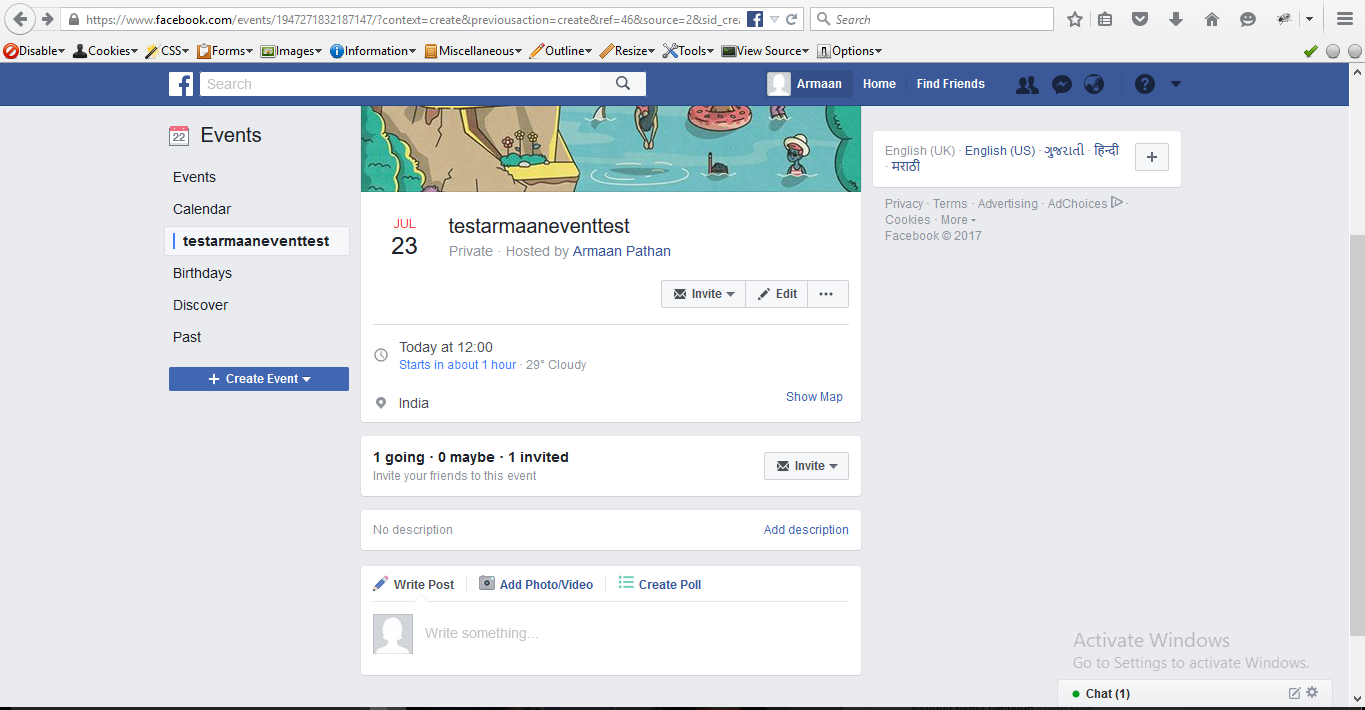Expand the More footer links dropdown

(958, 220)
